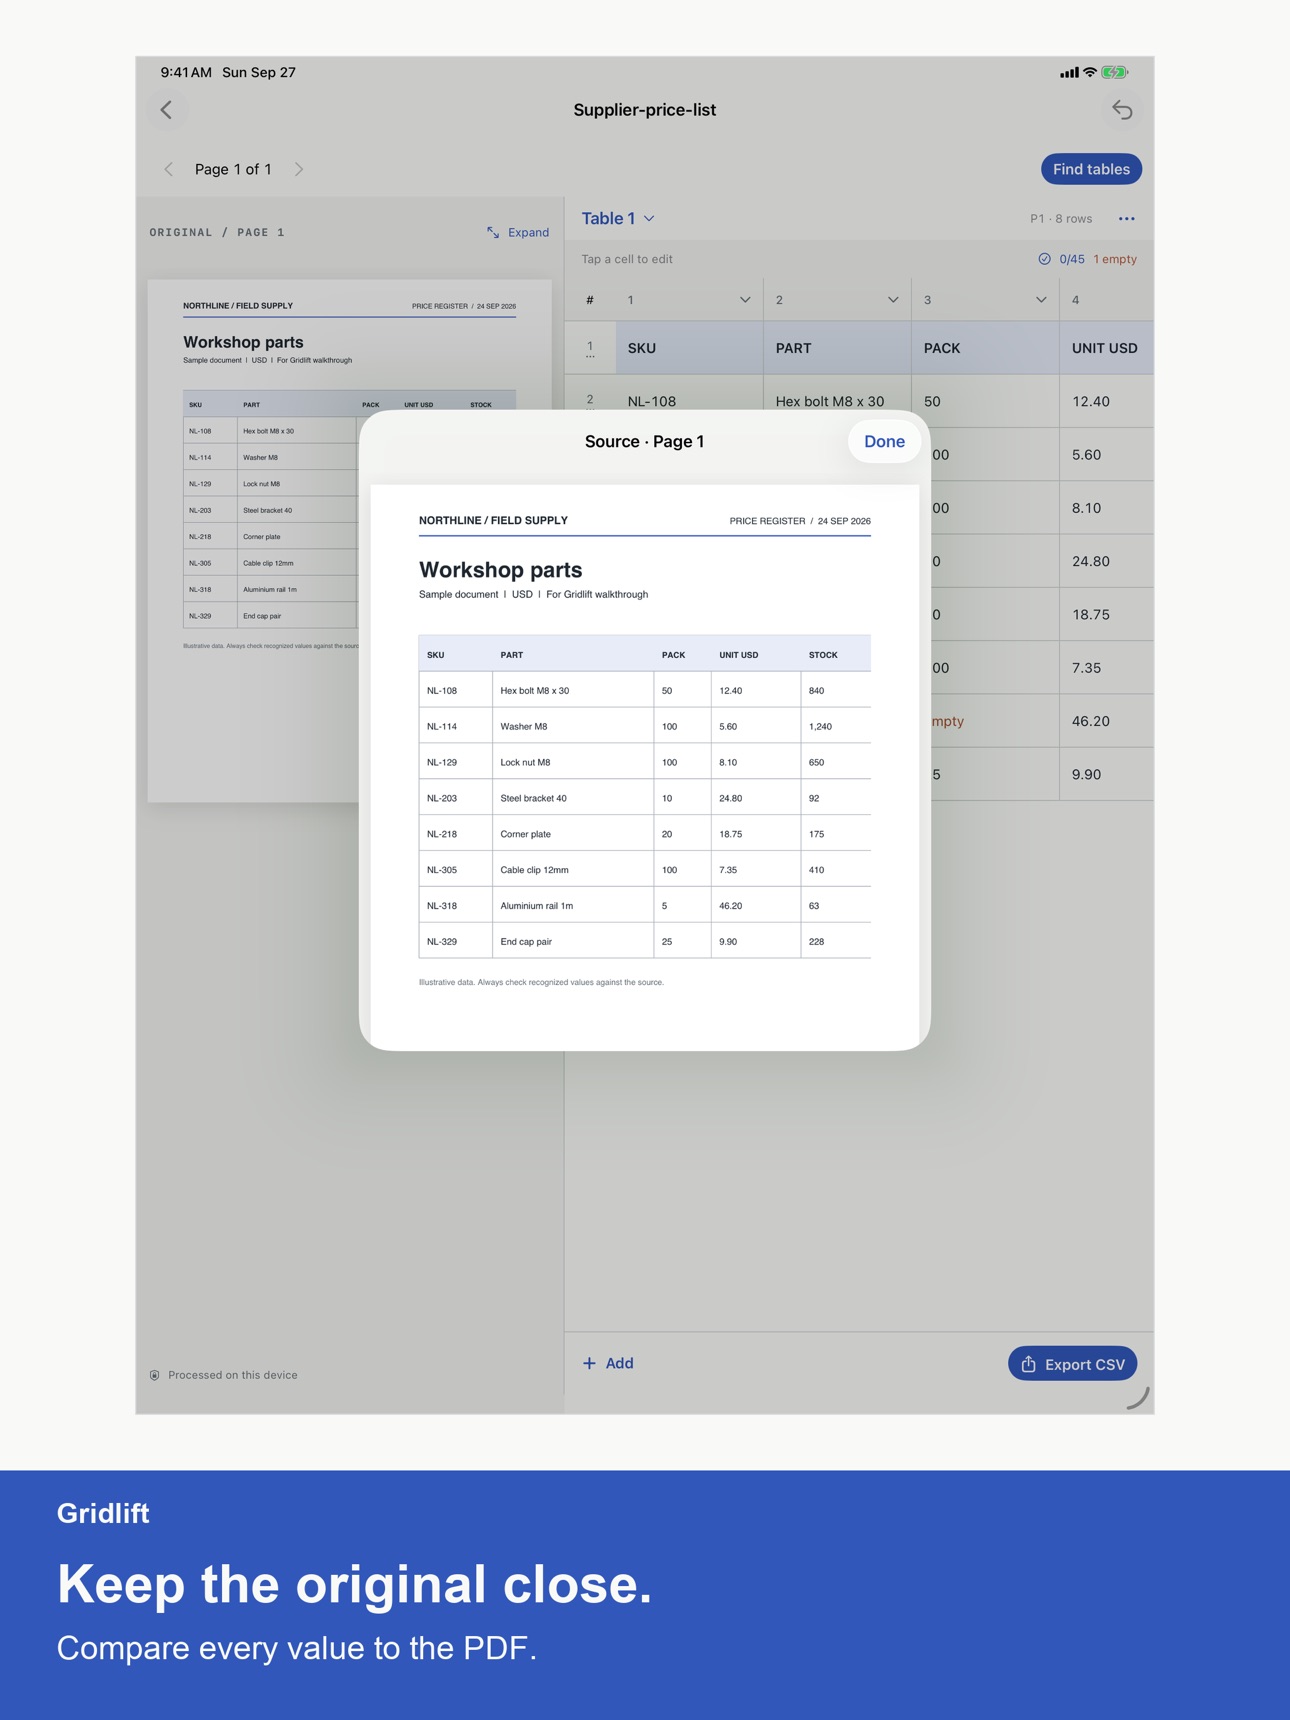The width and height of the screenshot is (1290, 1720).
Task: Add a new row with Add
Action: [x=608, y=1364]
